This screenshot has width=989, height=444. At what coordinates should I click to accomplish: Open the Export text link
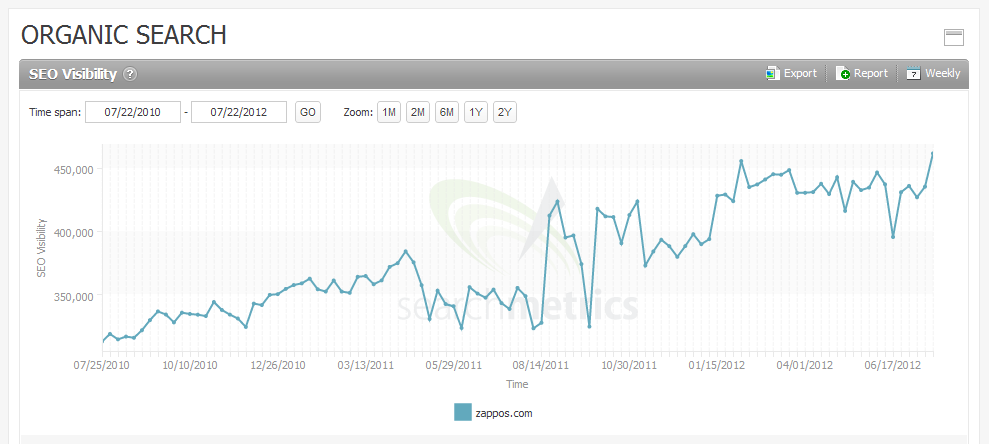tap(800, 73)
